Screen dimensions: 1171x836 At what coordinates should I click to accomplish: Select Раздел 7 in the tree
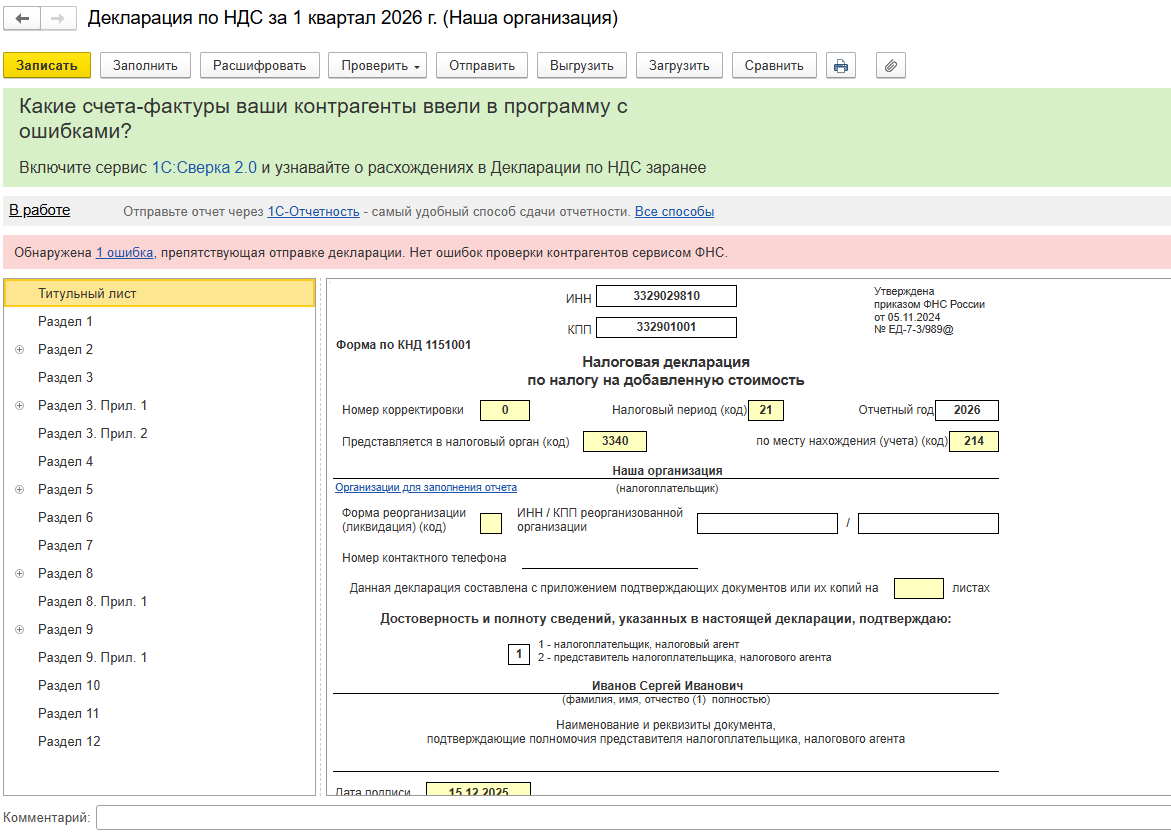click(160, 545)
